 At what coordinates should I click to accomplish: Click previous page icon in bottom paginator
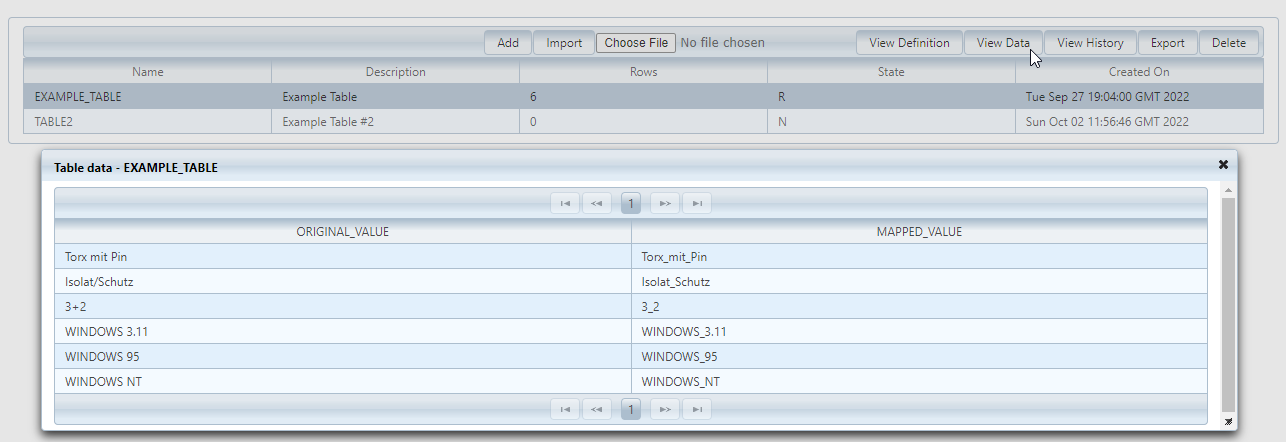click(597, 409)
